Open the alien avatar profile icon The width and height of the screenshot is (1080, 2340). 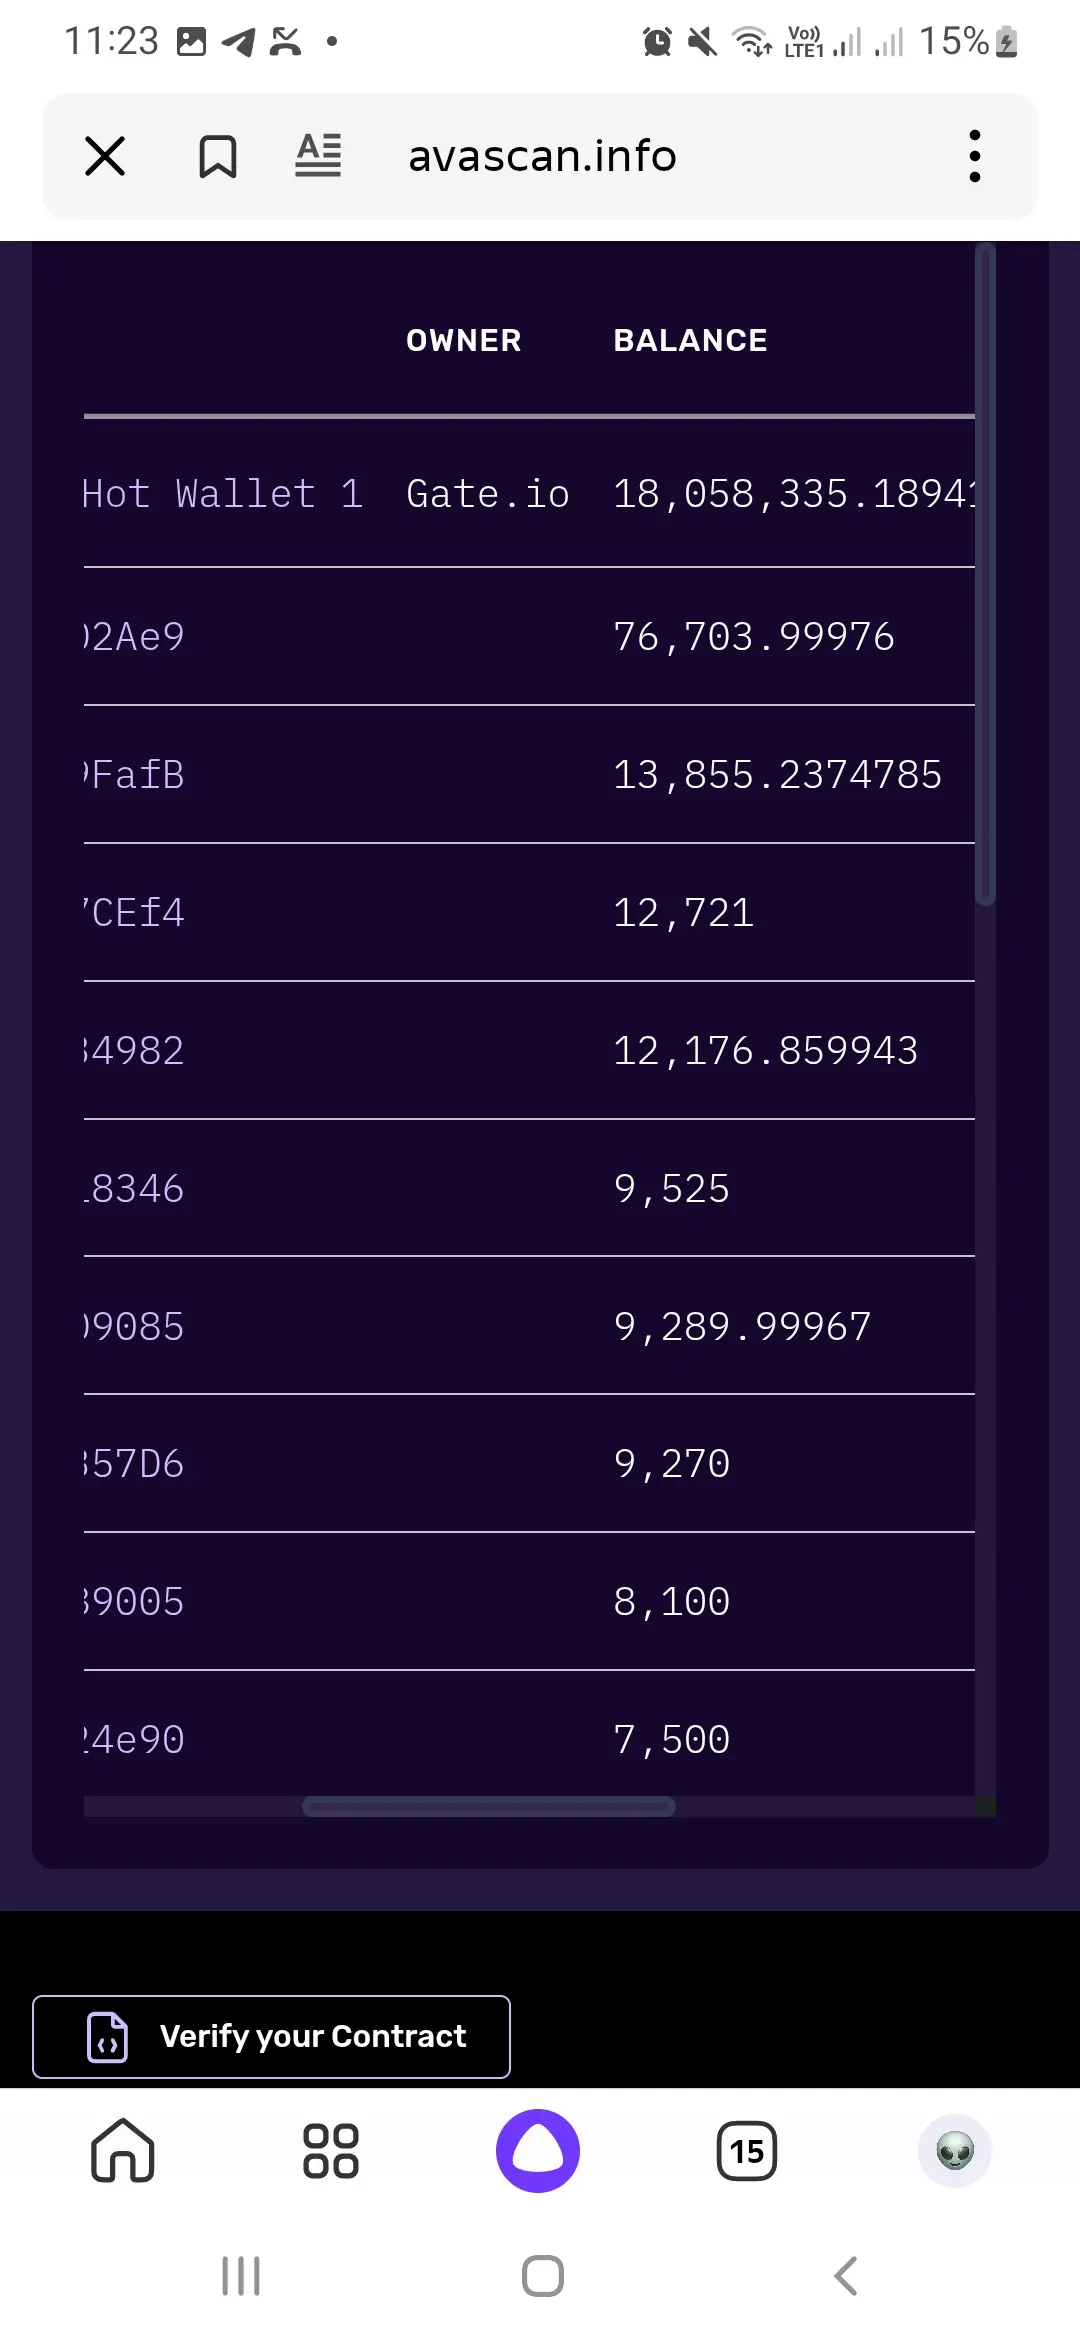(955, 2151)
